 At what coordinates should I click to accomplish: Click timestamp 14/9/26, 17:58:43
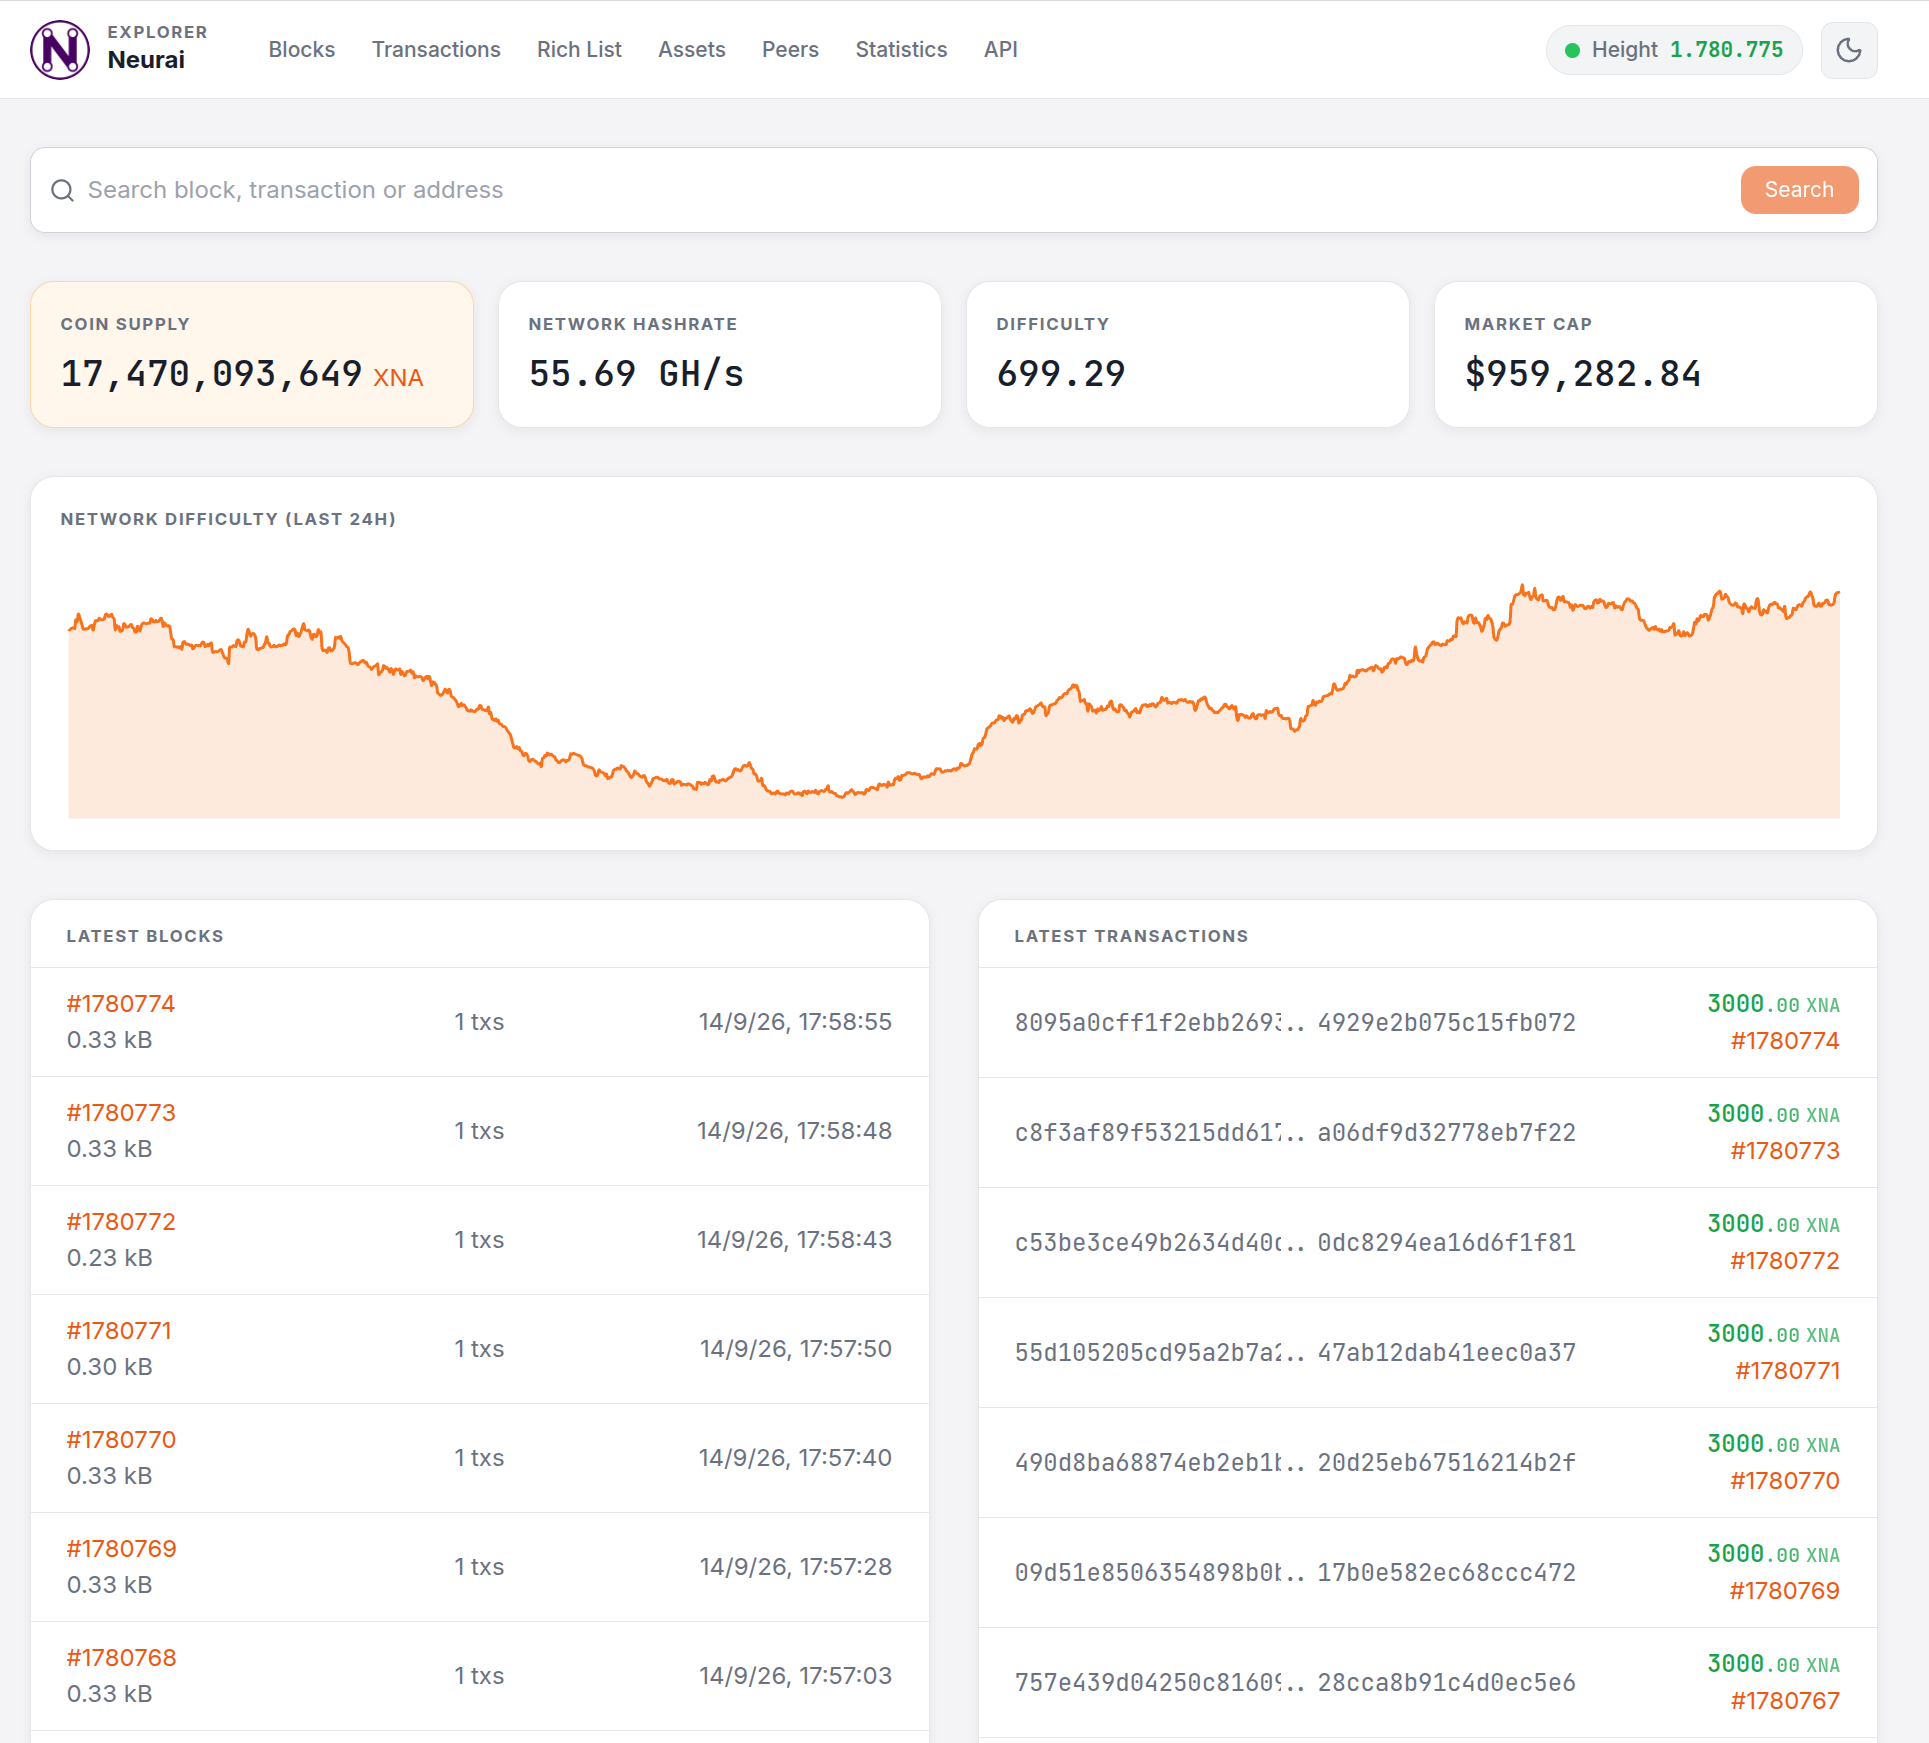point(794,1239)
